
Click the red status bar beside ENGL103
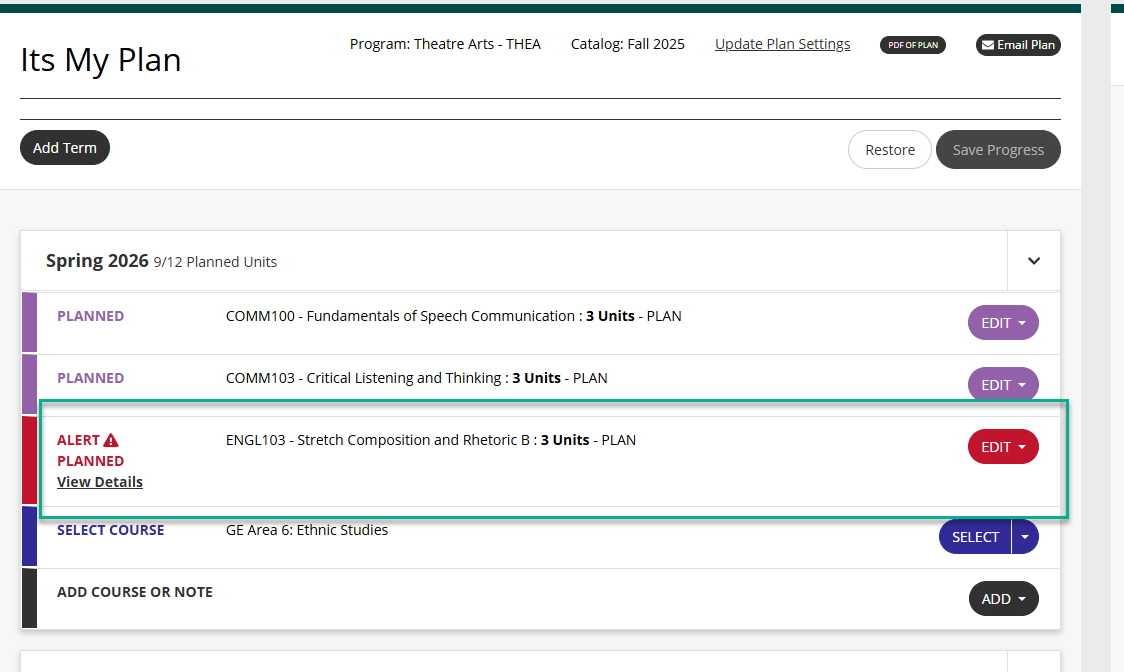point(32,460)
